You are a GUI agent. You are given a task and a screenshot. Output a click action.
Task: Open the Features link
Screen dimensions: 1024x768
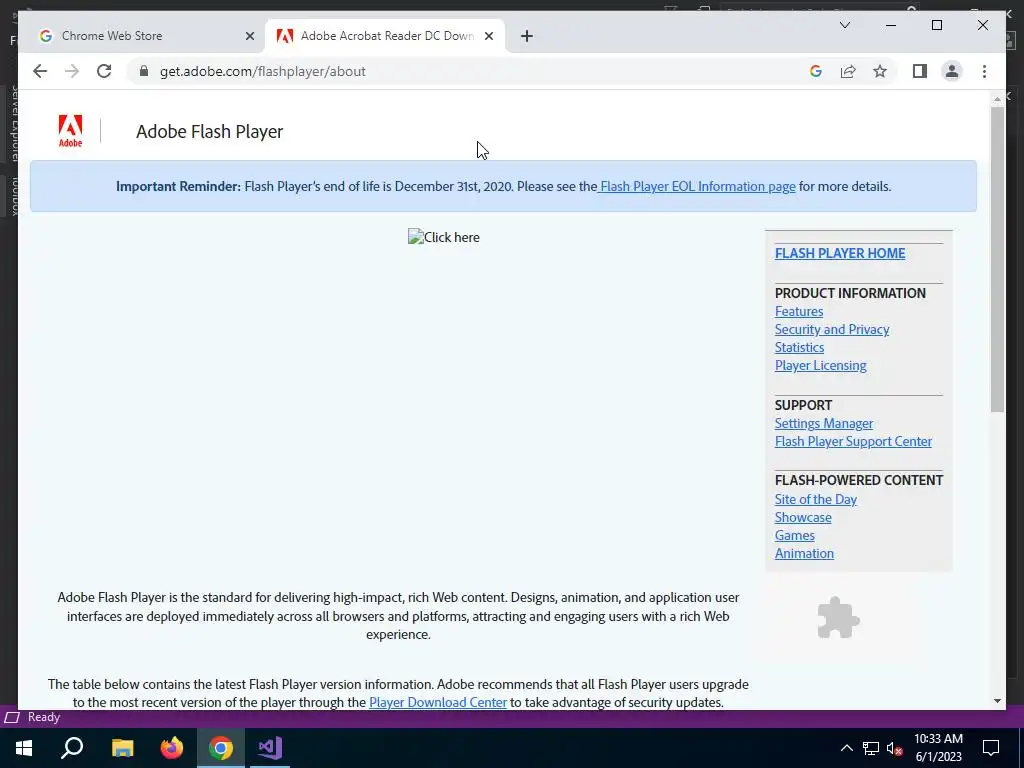[799, 312]
